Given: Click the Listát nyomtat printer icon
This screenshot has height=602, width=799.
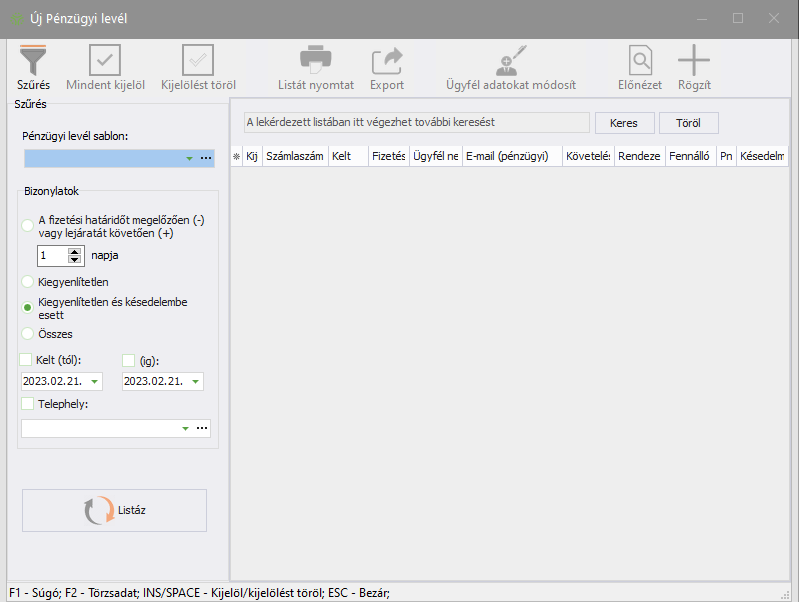Looking at the screenshot, I should pos(315,62).
